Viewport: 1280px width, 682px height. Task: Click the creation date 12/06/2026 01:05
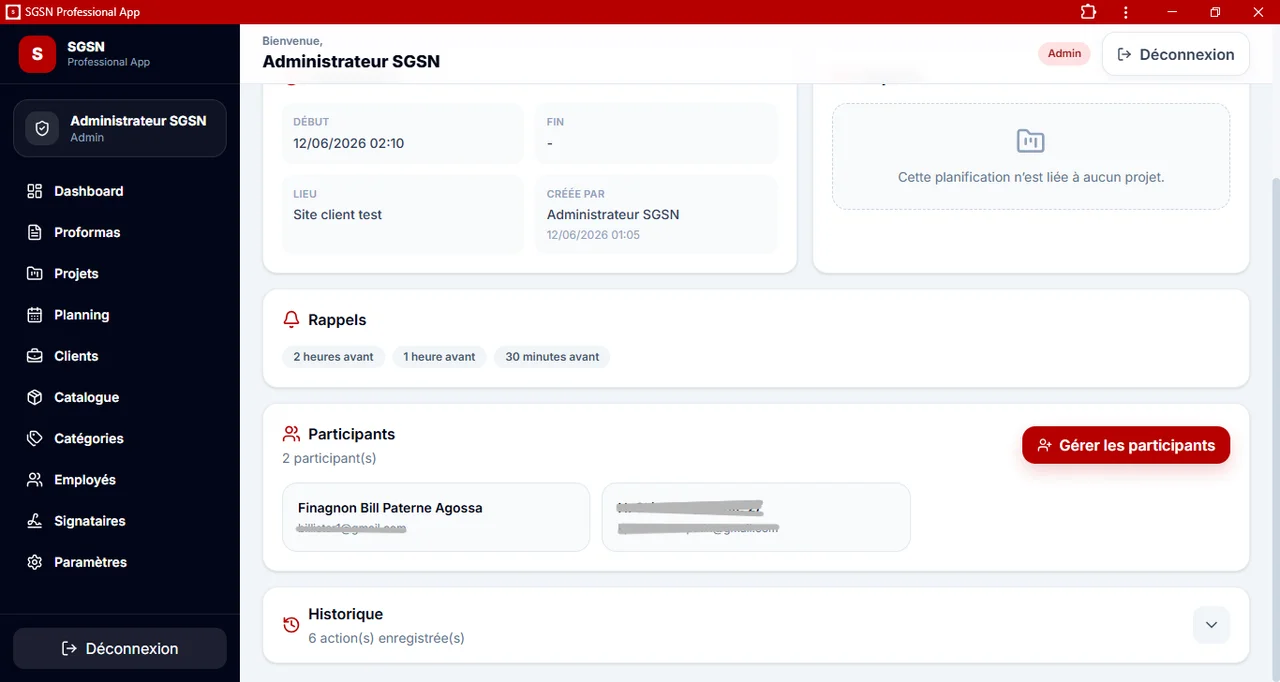coord(593,235)
